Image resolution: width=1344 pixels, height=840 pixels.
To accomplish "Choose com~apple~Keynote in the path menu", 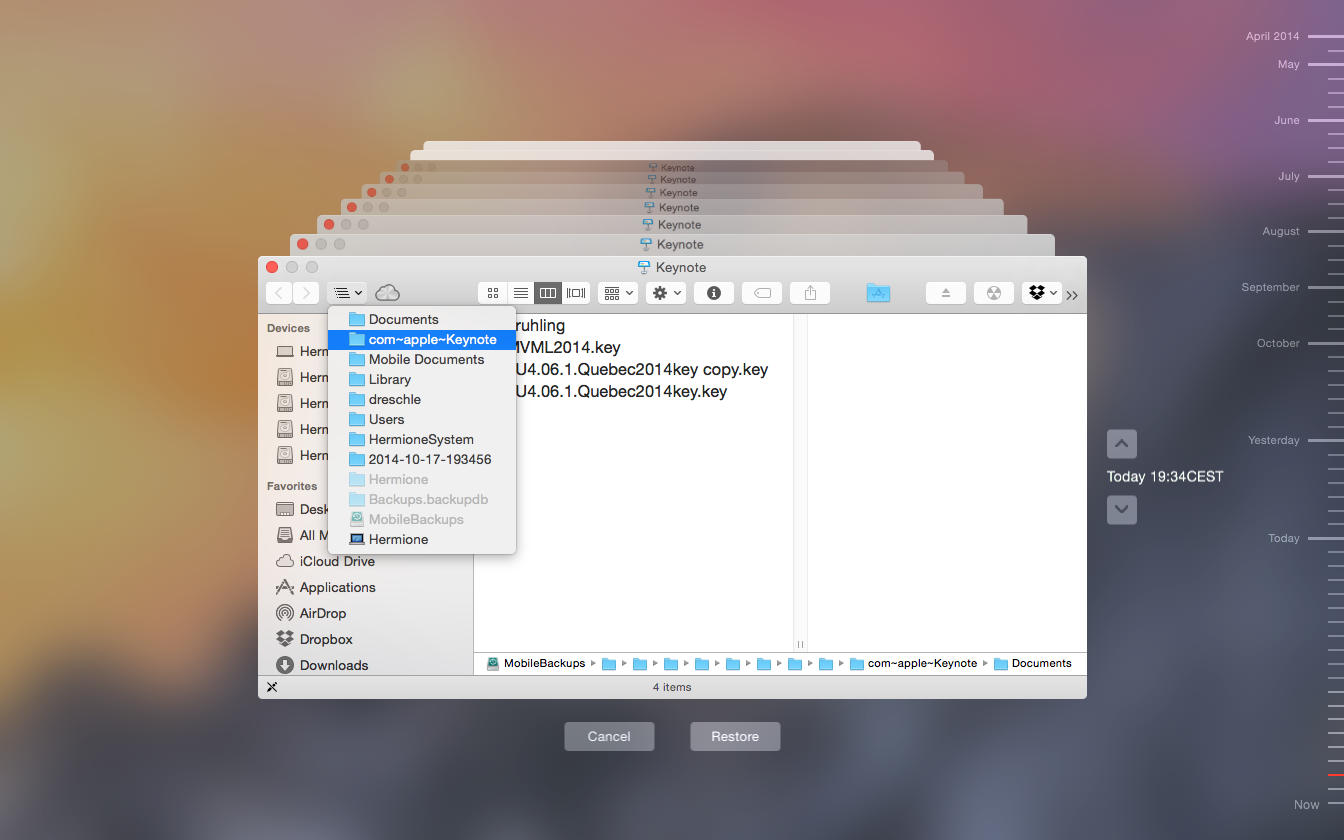I will tap(422, 339).
